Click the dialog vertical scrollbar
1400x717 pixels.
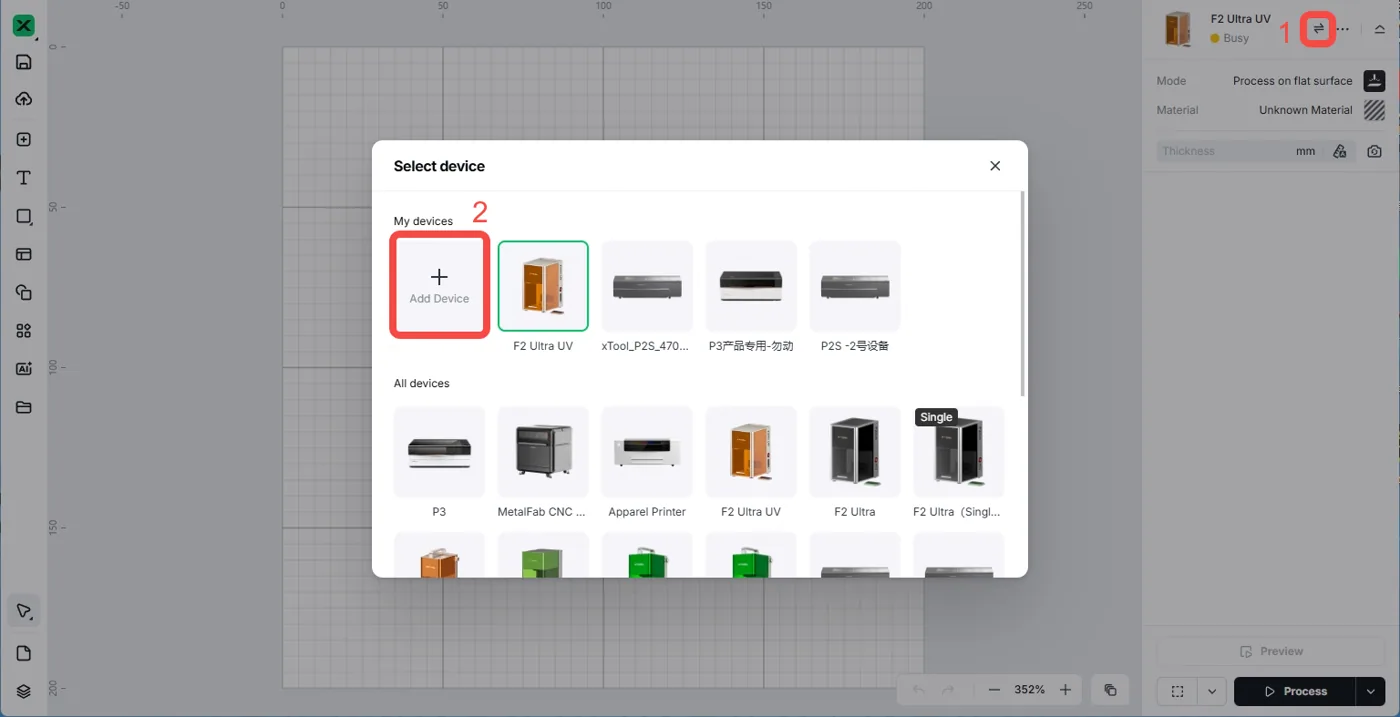(1022, 294)
